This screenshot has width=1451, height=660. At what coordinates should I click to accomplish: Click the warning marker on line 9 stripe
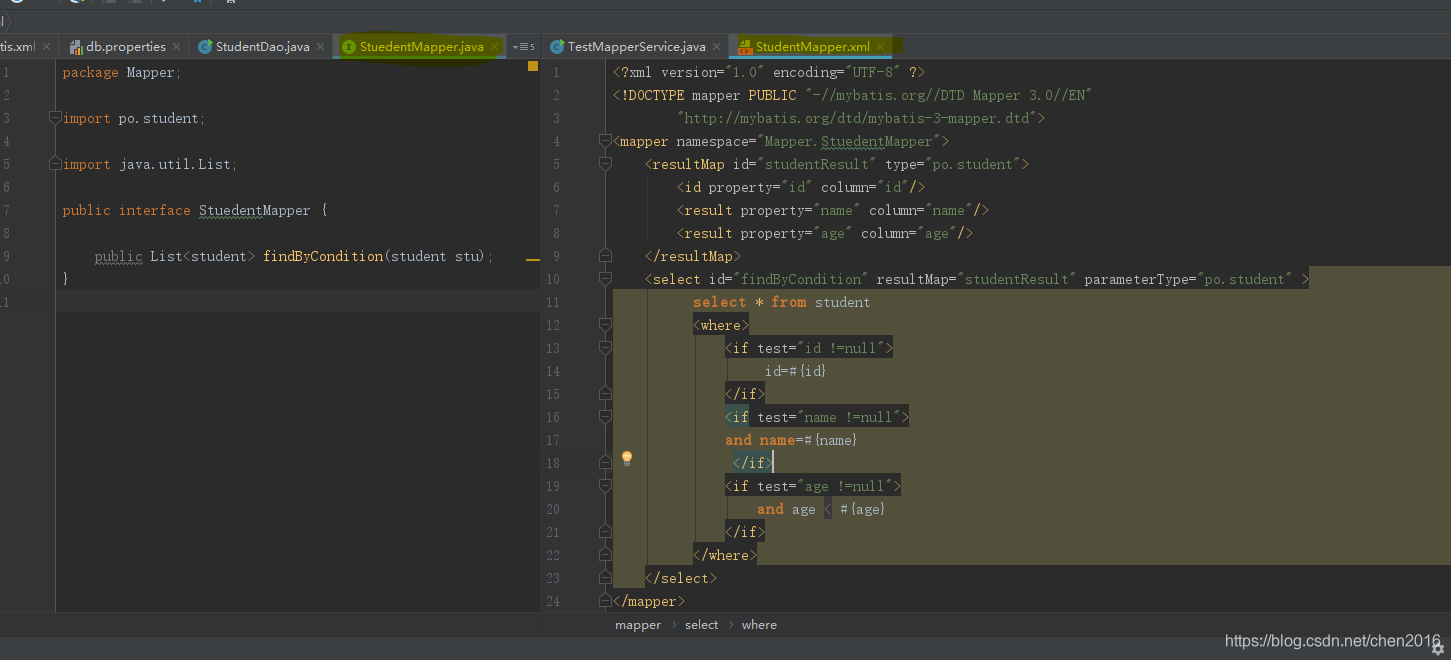(532, 259)
